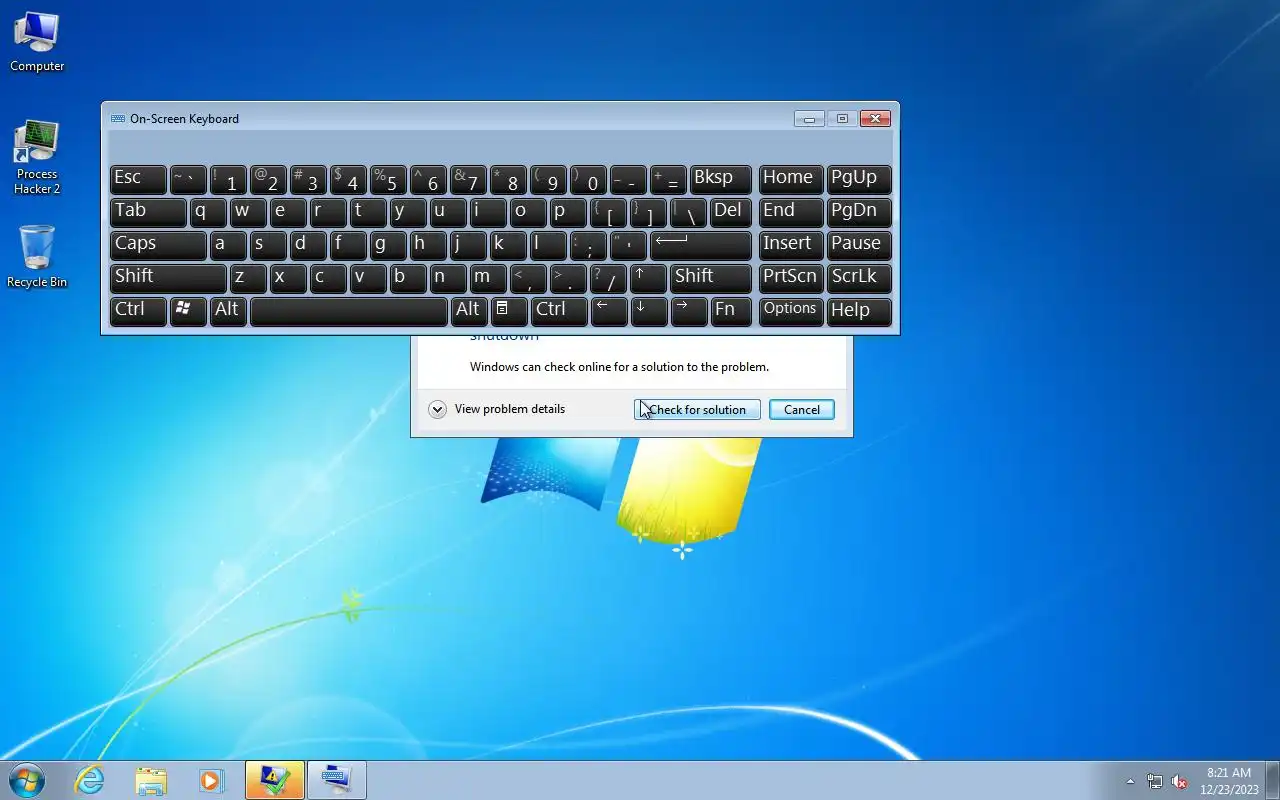The width and height of the screenshot is (1280, 800).
Task: Tap the PrtScn key
Action: click(x=791, y=278)
